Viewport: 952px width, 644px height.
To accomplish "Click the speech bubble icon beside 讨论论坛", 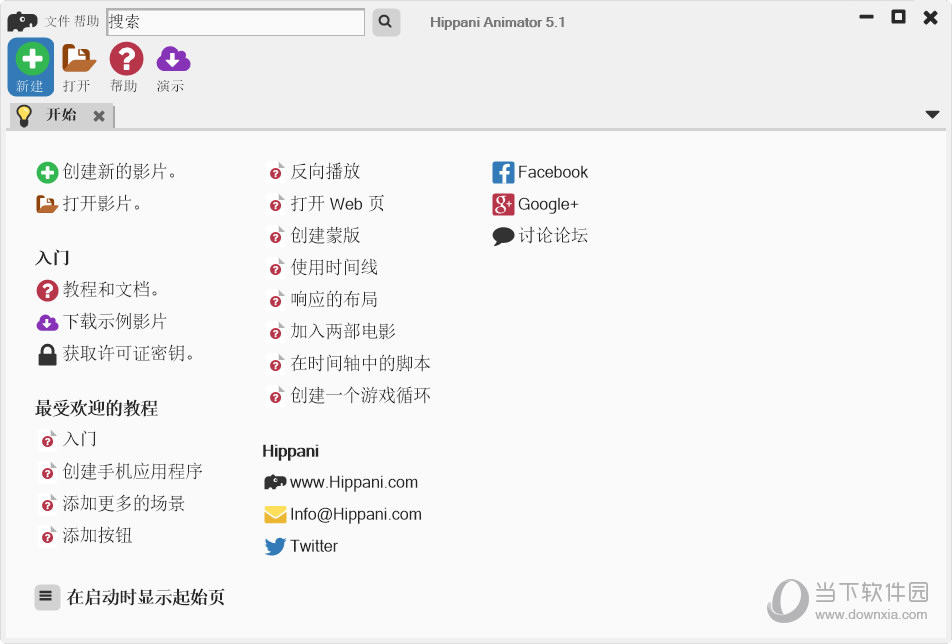I will (503, 236).
